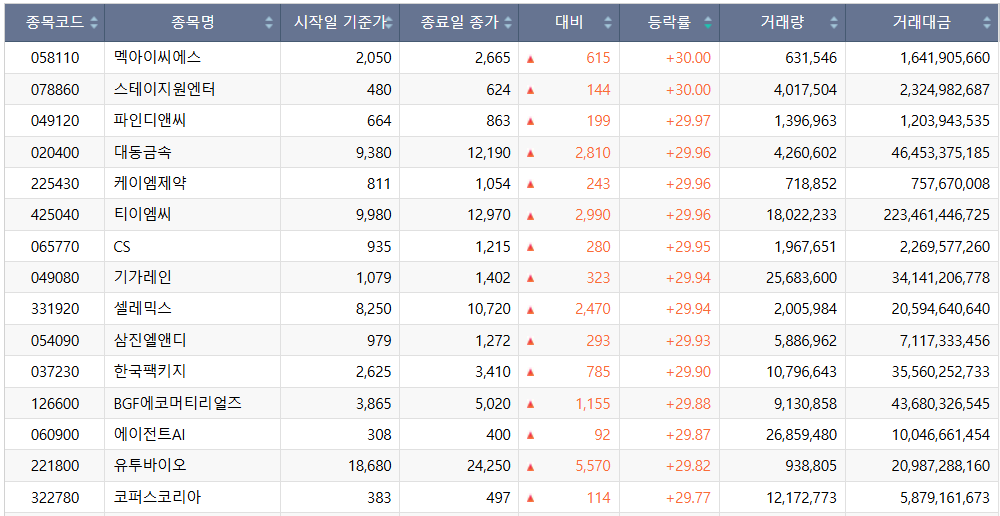
Task: Click up-triangle in 유투바이오 row
Action: [531, 467]
